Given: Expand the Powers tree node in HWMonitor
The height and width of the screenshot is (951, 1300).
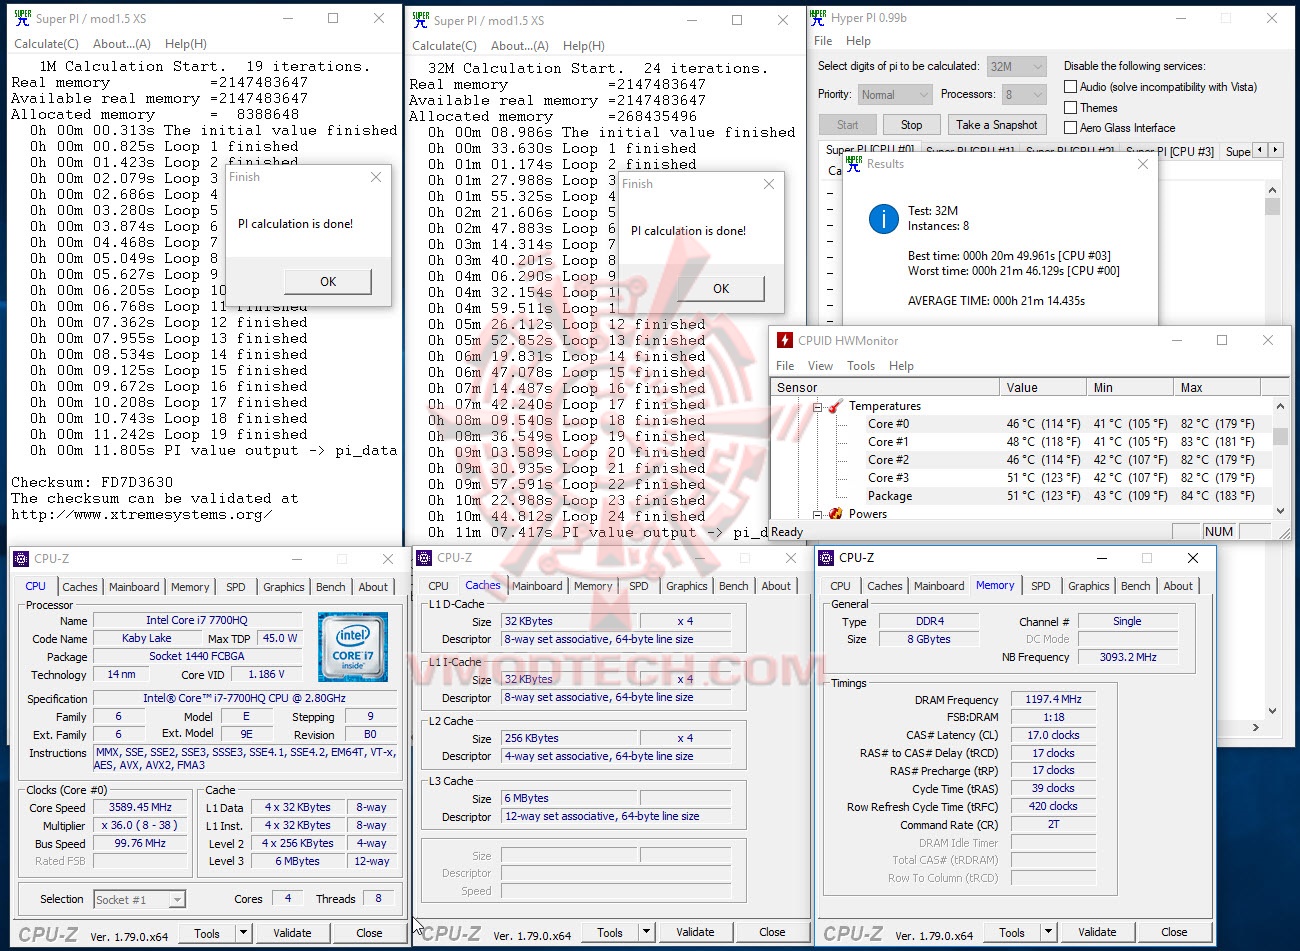Looking at the screenshot, I should [817, 514].
